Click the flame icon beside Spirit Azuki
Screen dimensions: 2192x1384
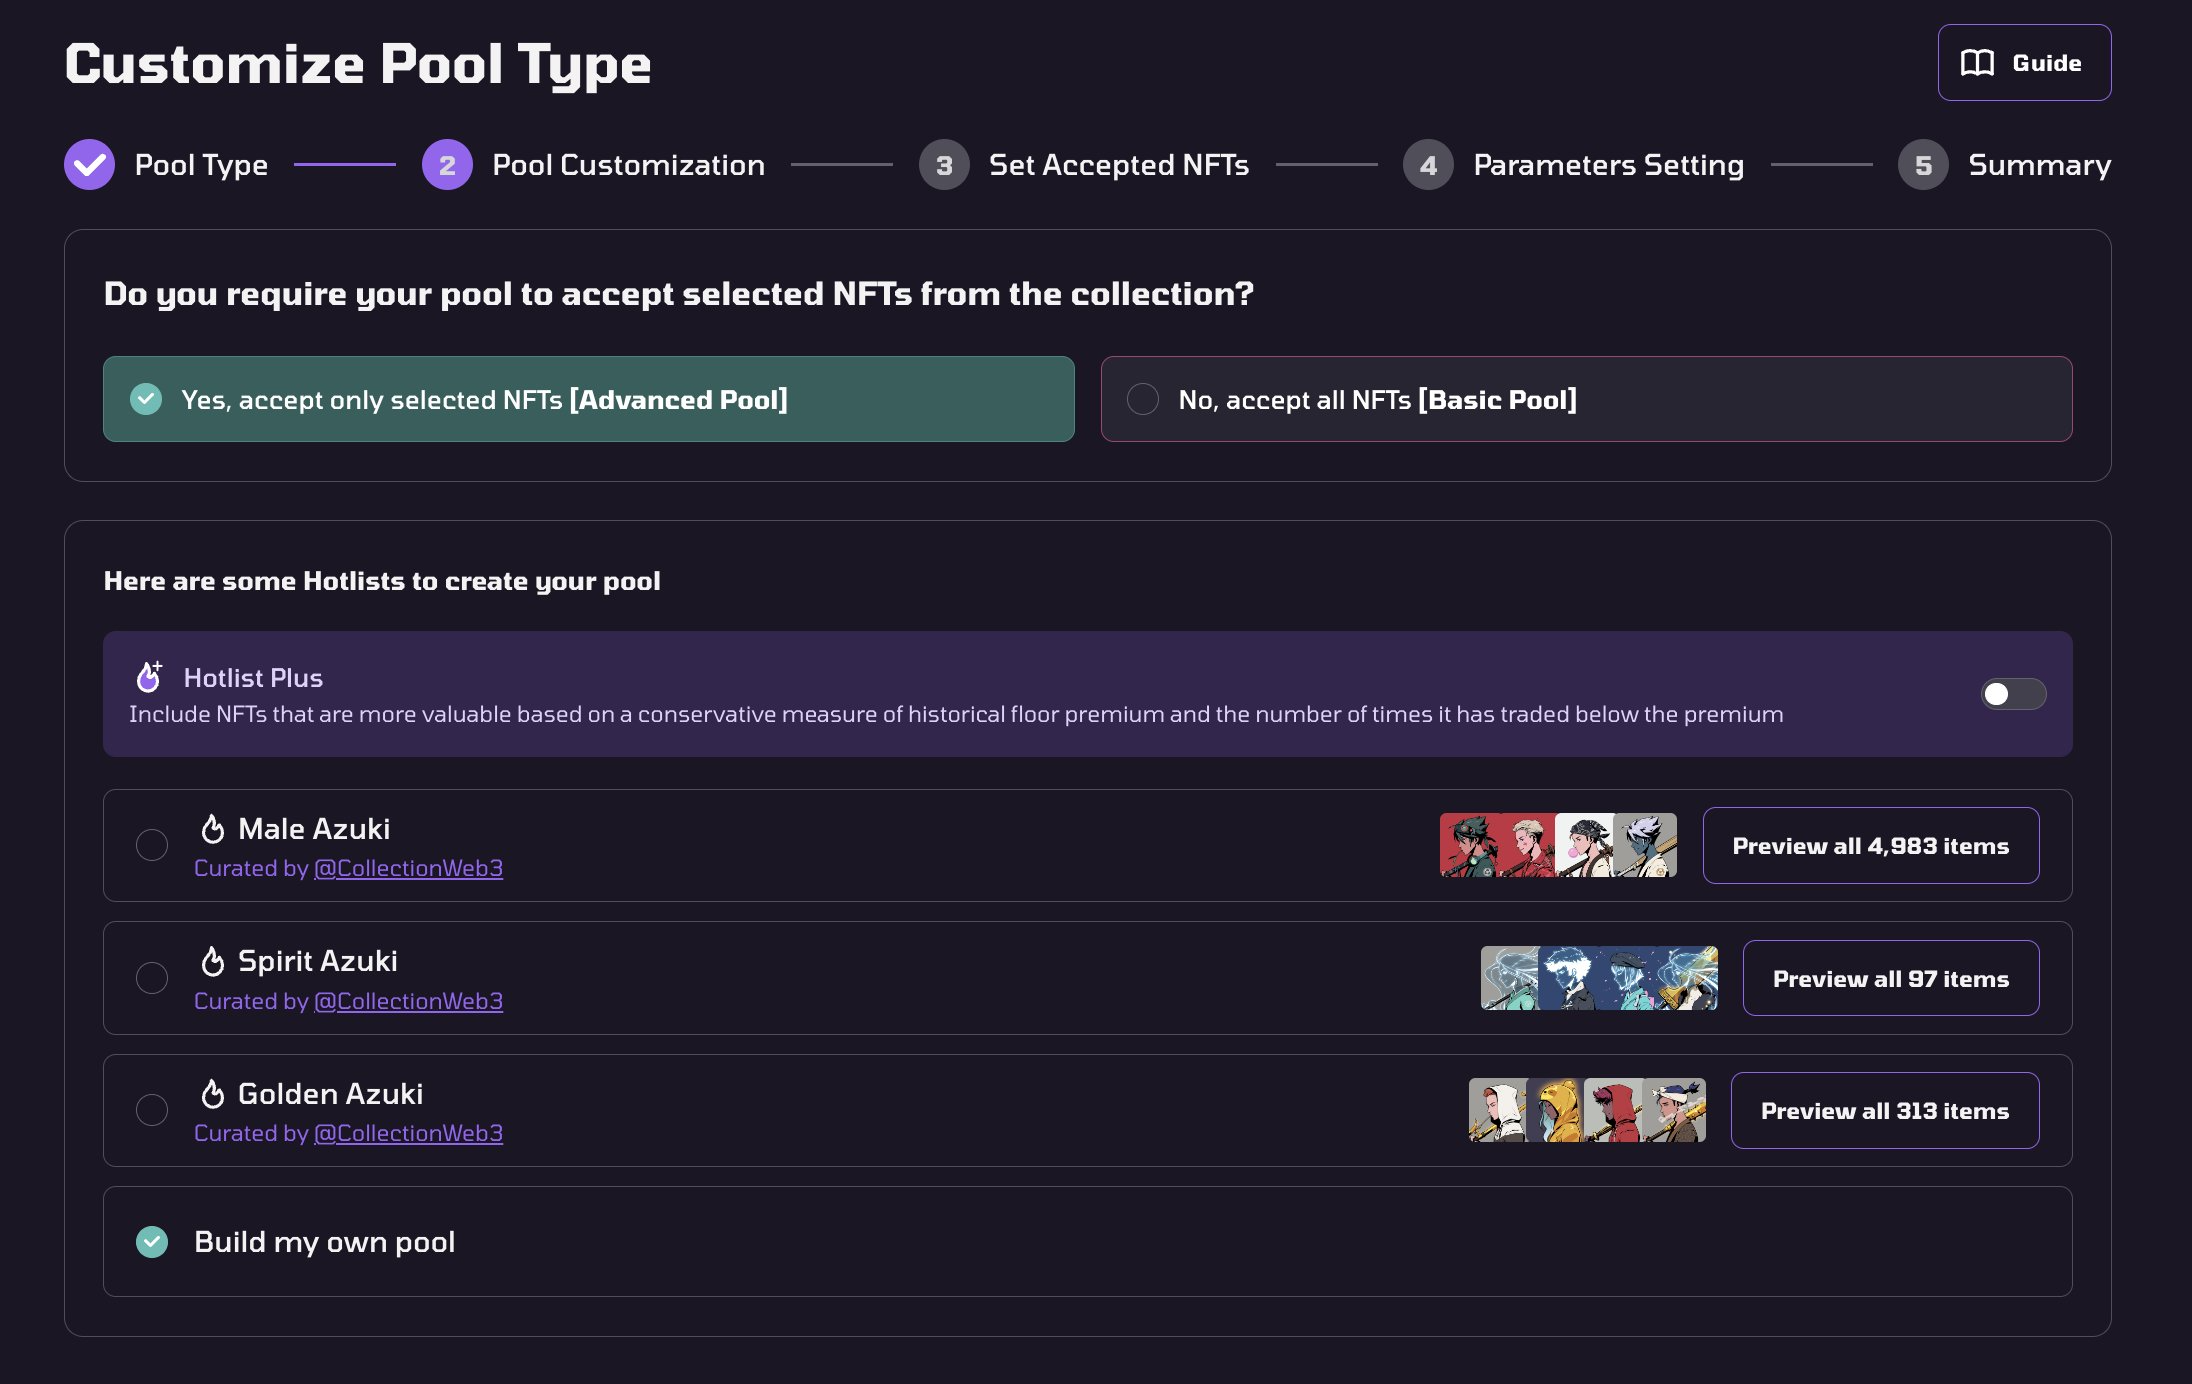pyautogui.click(x=212, y=961)
